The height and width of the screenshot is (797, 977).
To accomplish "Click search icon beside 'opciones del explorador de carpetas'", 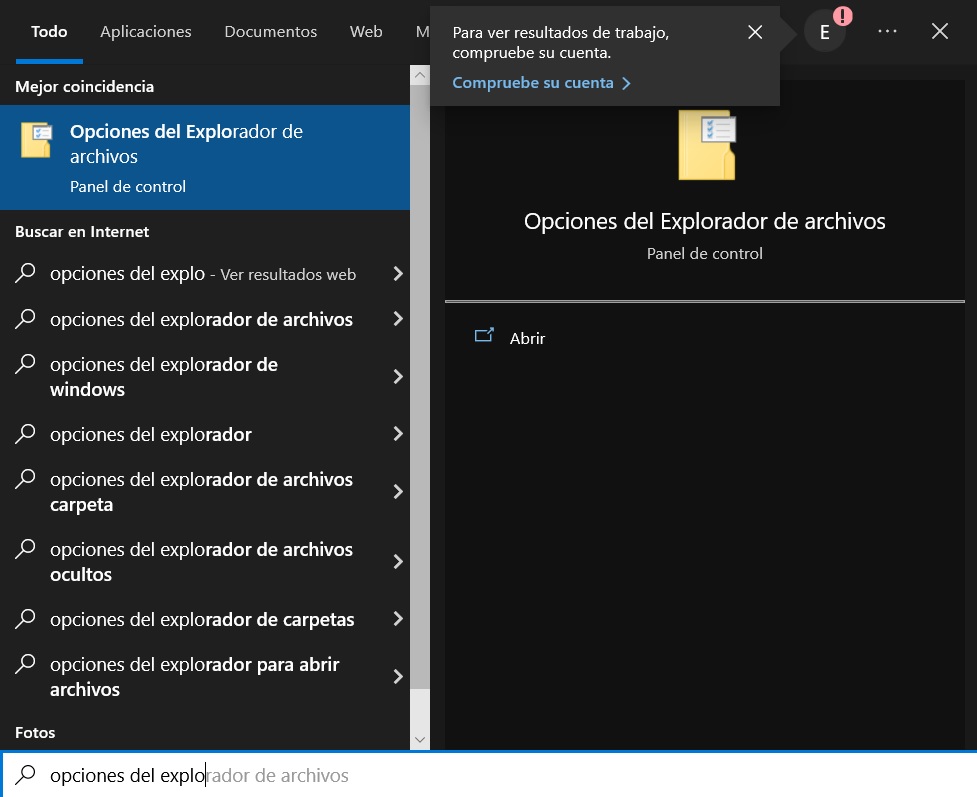I will pos(25,618).
